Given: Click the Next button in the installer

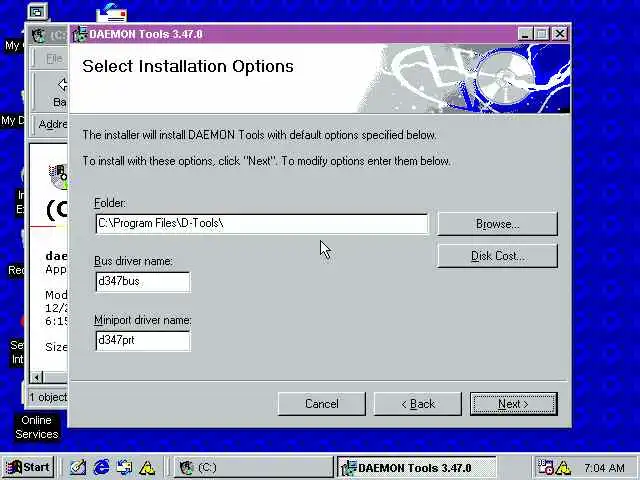Looking at the screenshot, I should point(513,404).
